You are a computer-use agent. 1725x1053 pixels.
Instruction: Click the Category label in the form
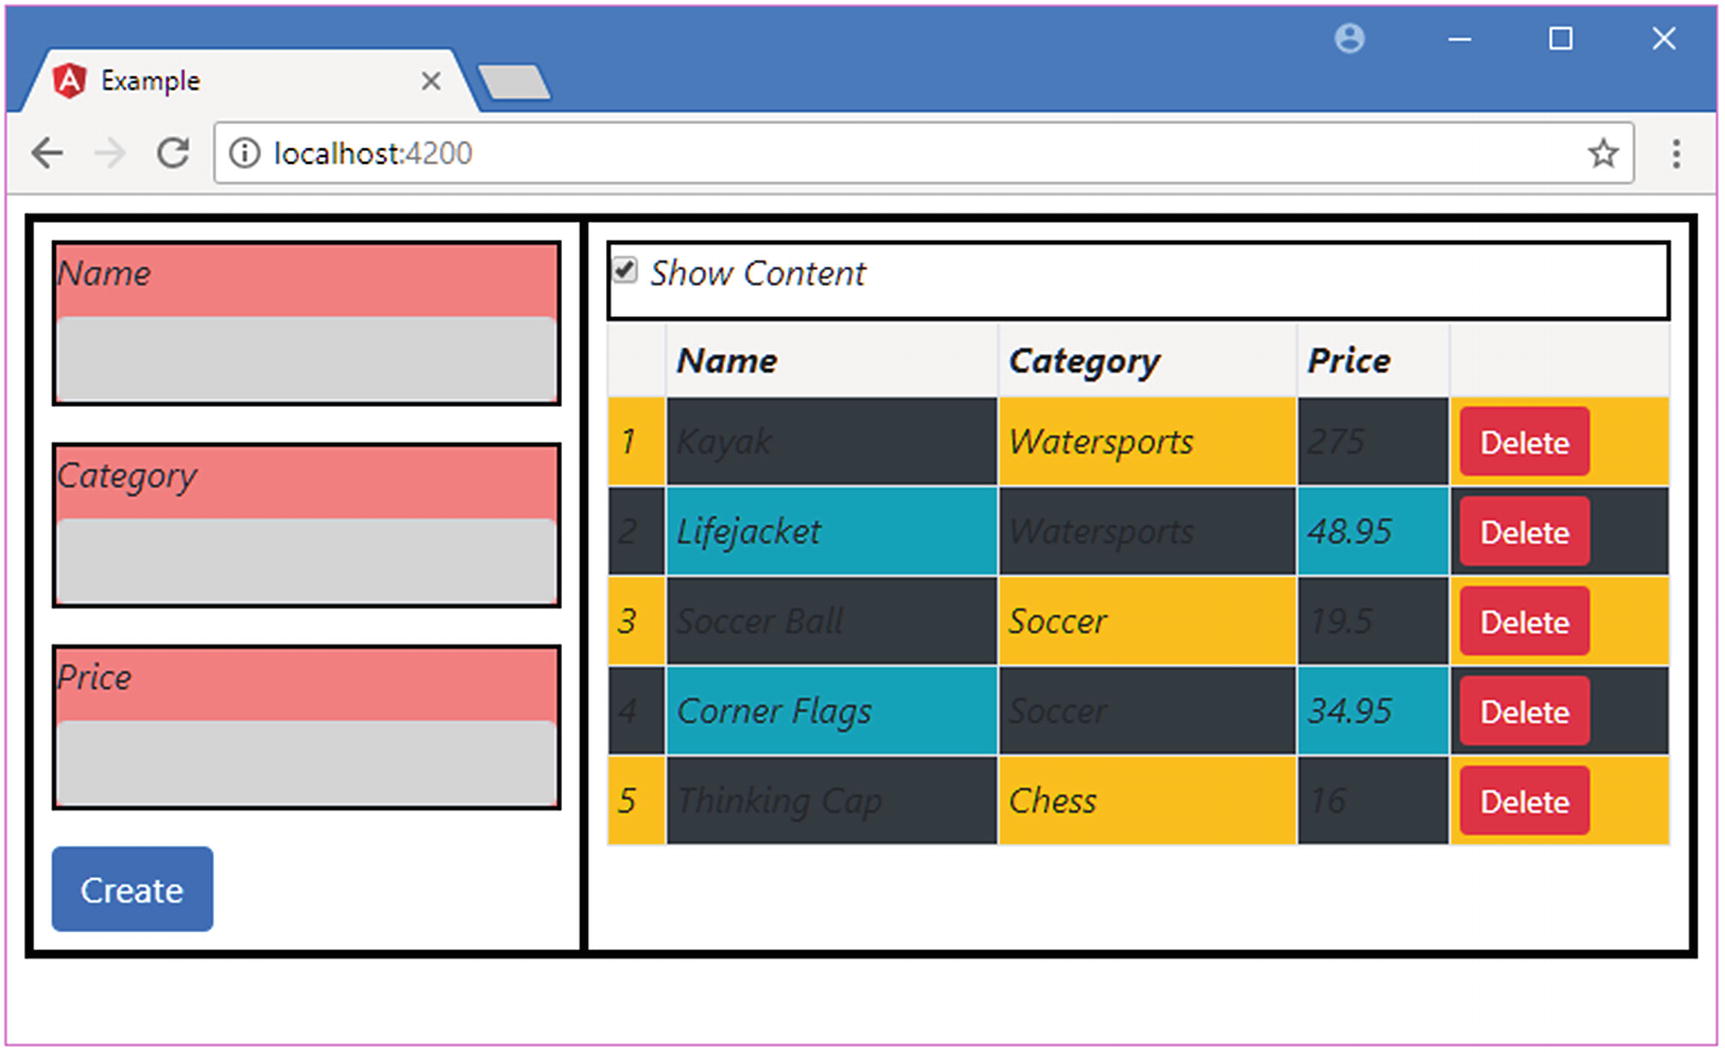pos(127,477)
